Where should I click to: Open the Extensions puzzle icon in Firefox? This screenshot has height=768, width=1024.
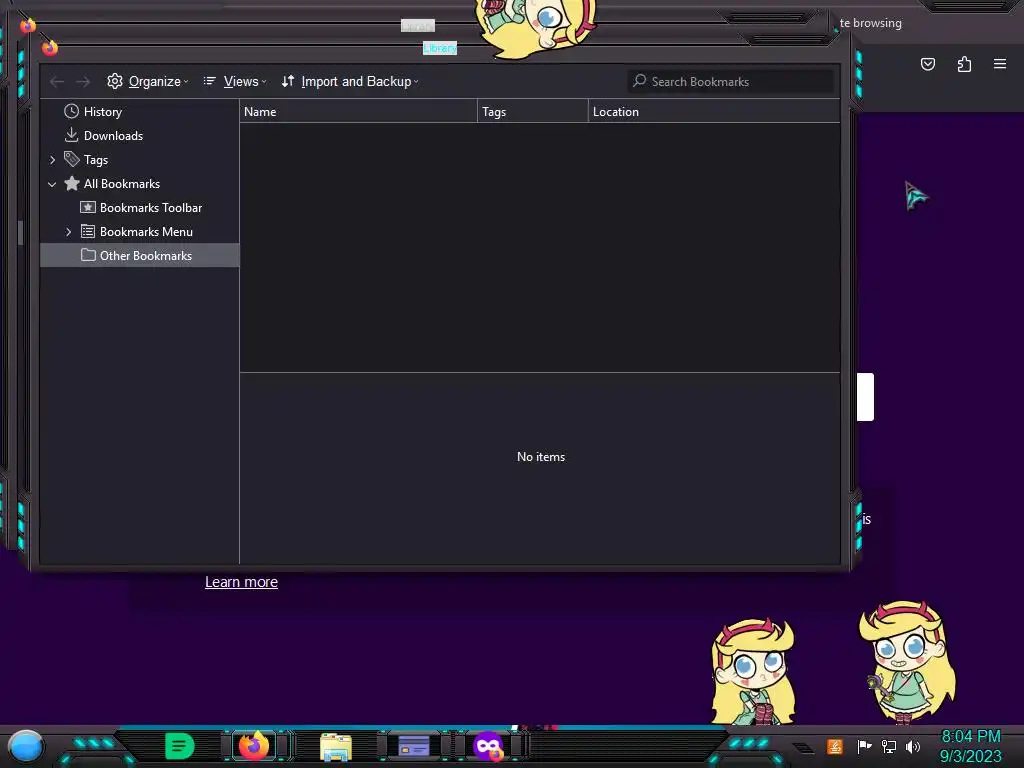[x=964, y=64]
